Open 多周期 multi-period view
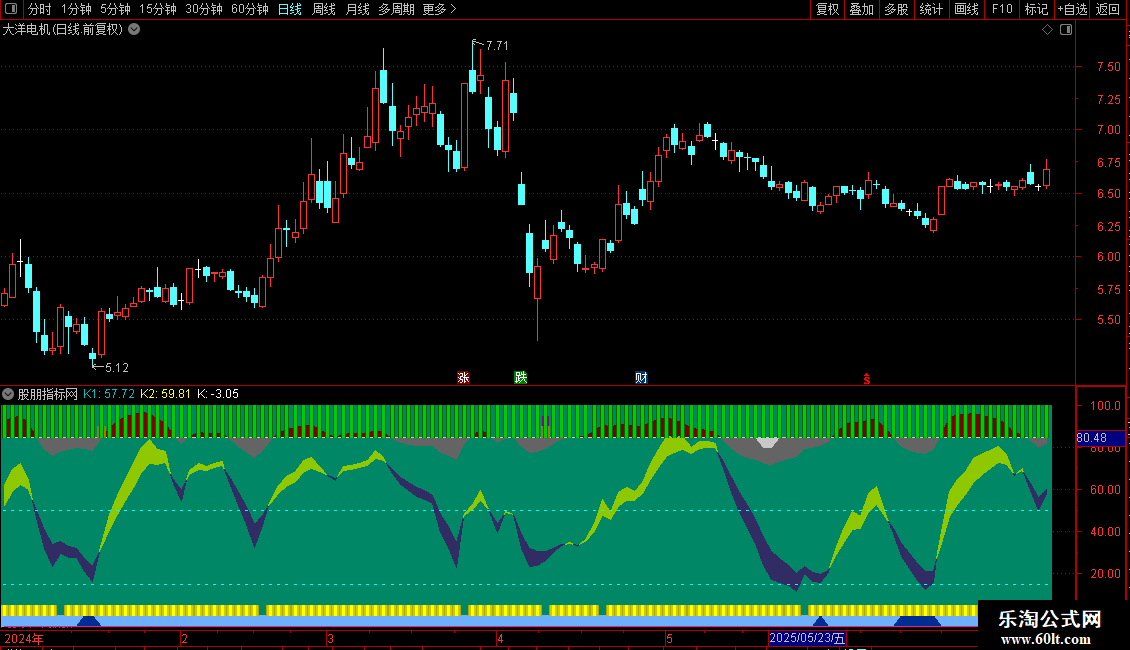Image resolution: width=1130 pixels, height=650 pixels. click(396, 9)
